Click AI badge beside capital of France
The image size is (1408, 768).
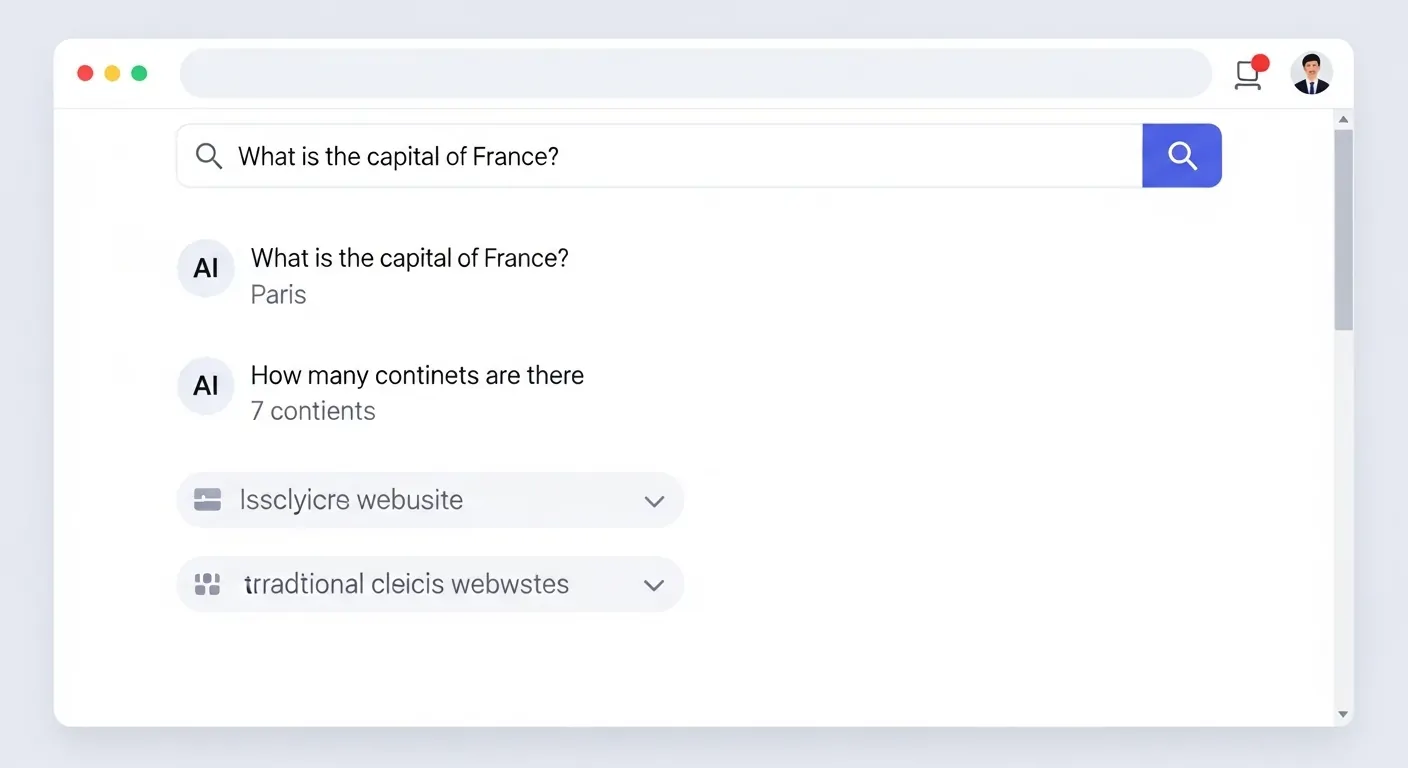(206, 269)
